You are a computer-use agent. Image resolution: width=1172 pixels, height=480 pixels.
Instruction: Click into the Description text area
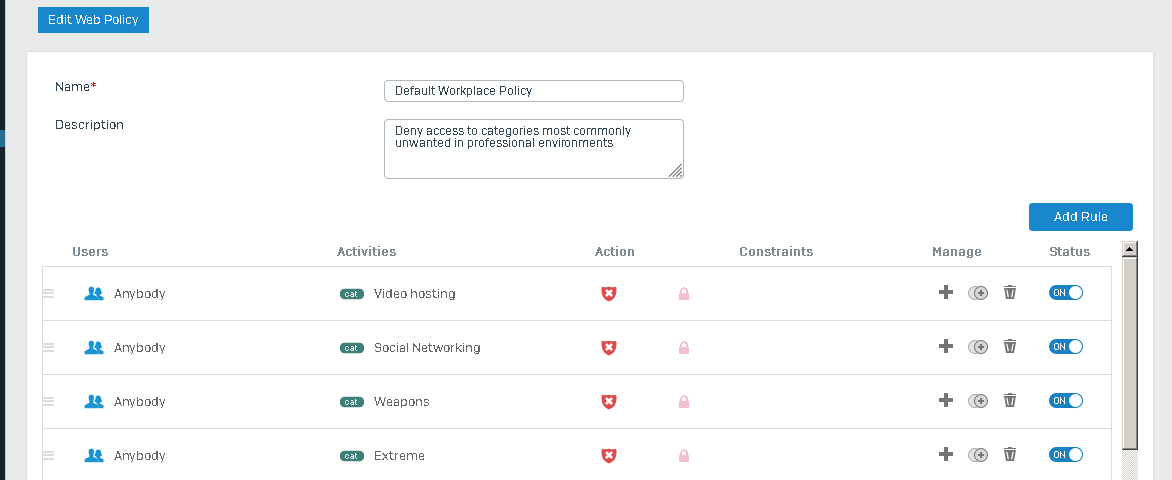click(534, 149)
